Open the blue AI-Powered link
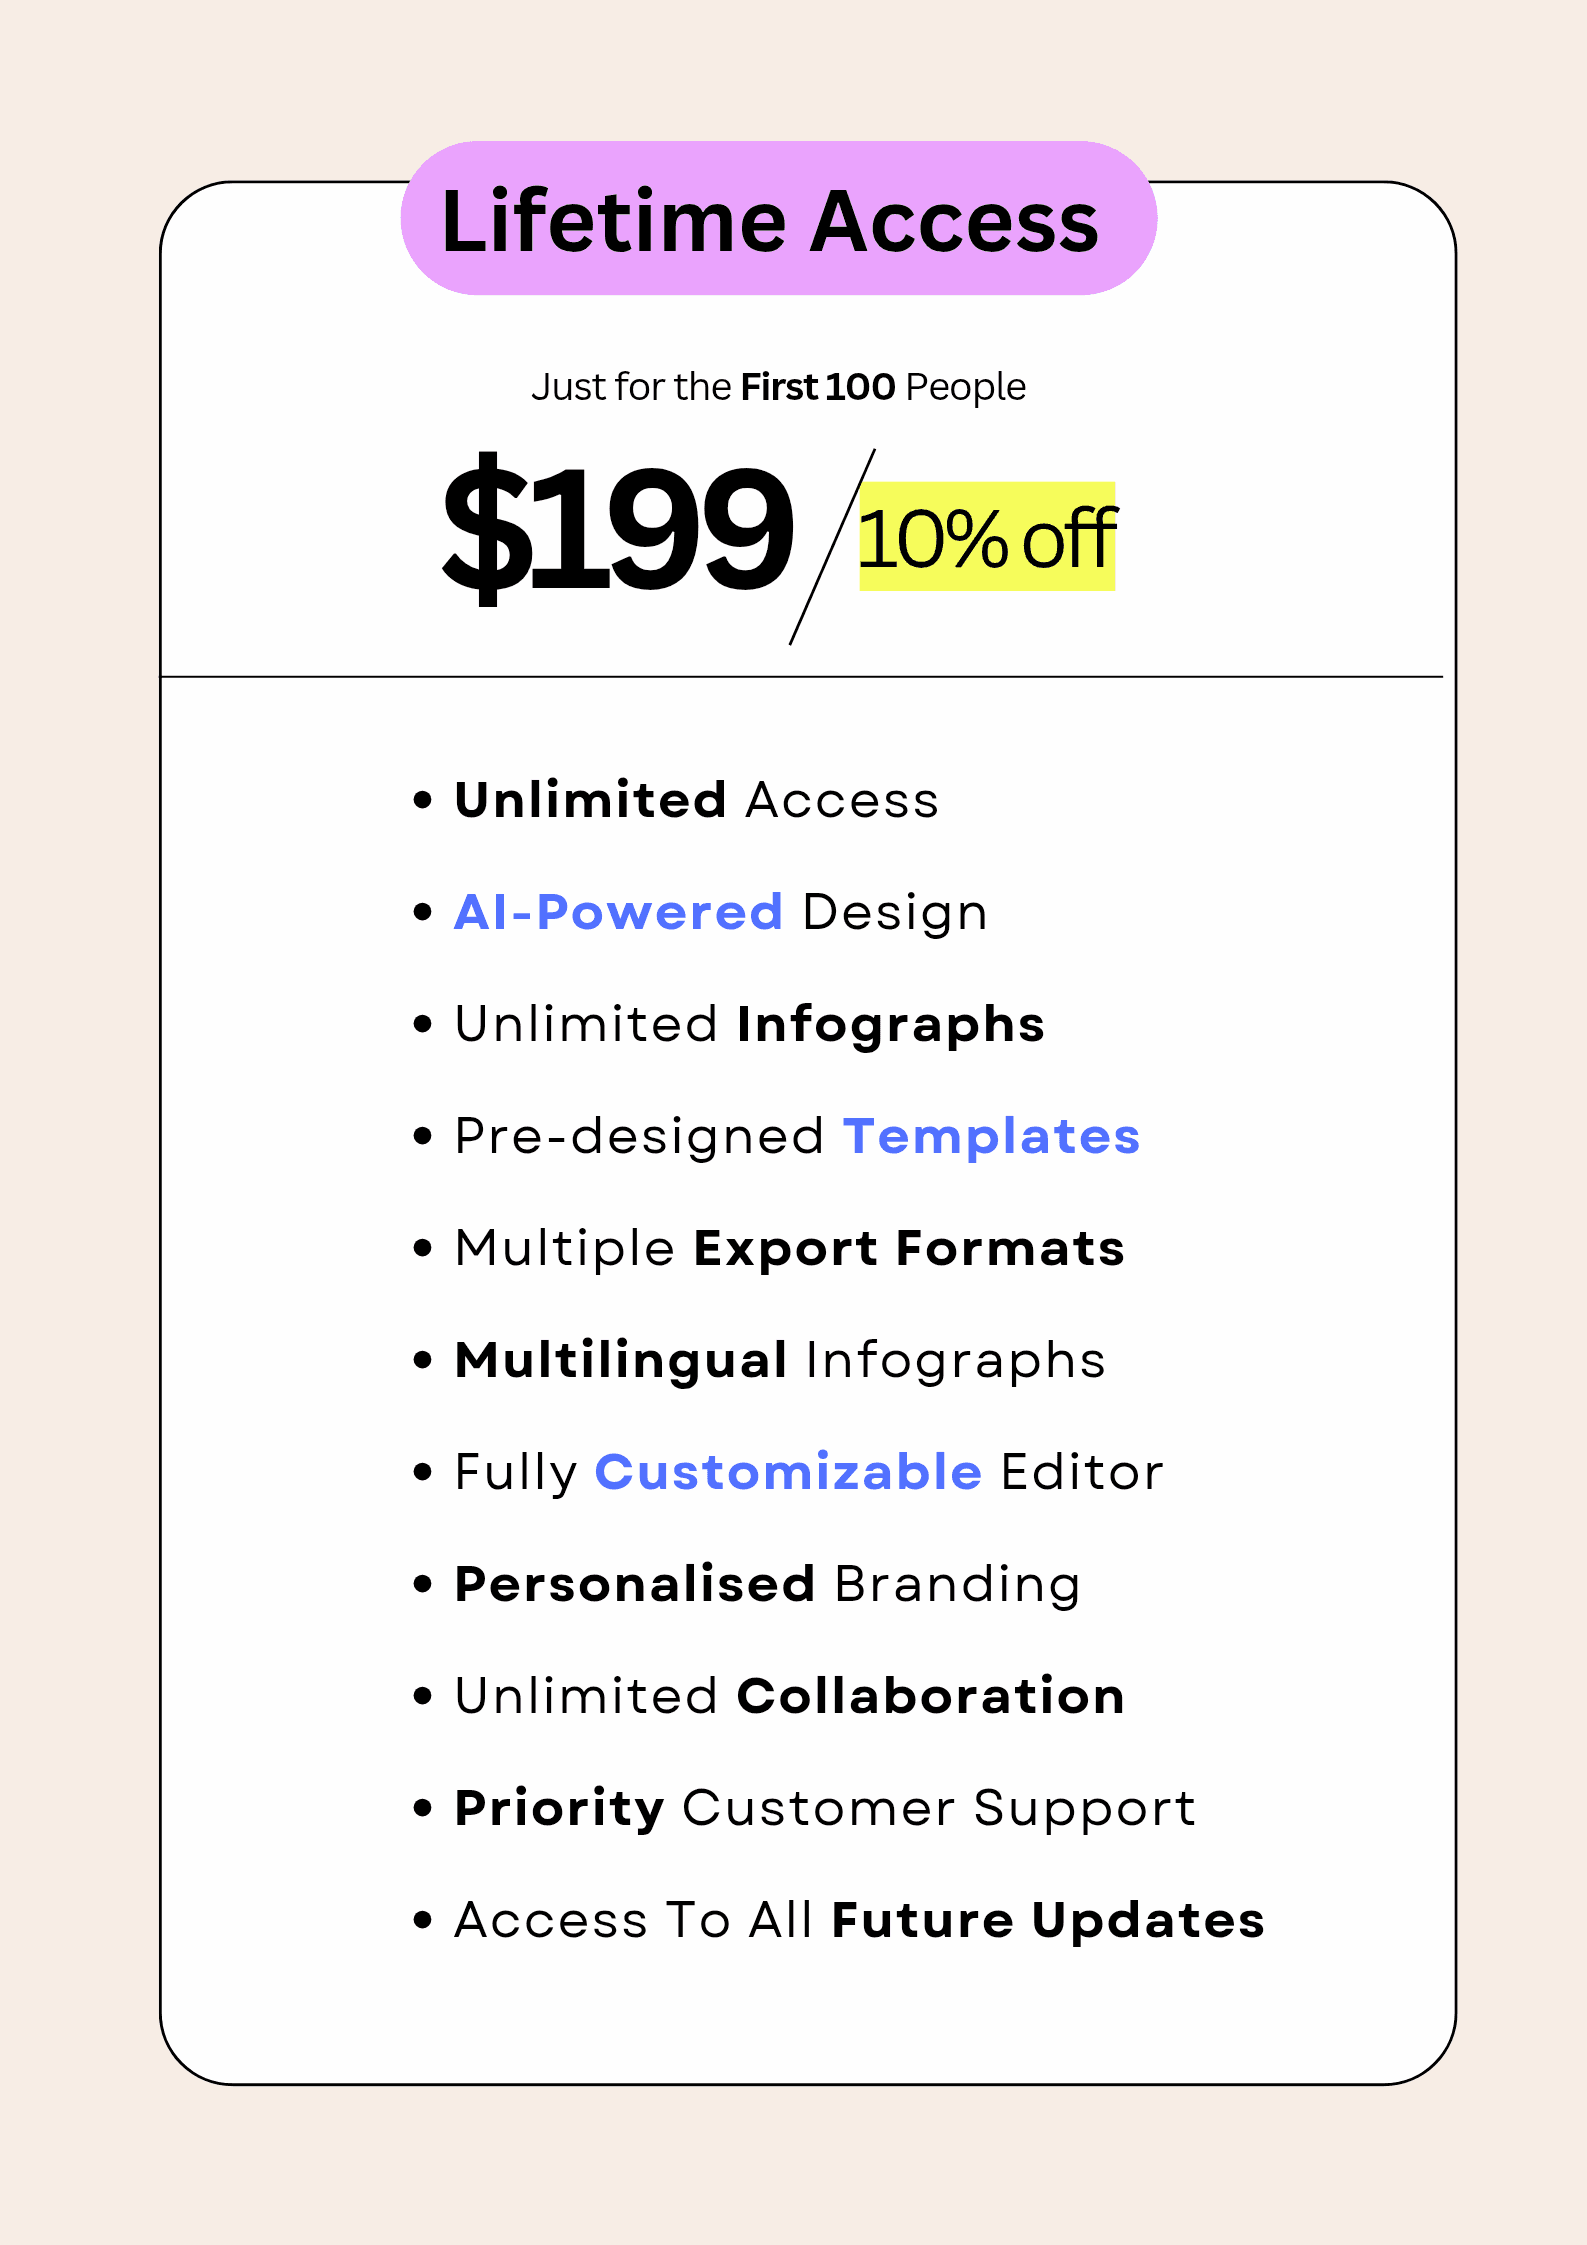Viewport: 1587px width, 2245px height. pos(618,912)
